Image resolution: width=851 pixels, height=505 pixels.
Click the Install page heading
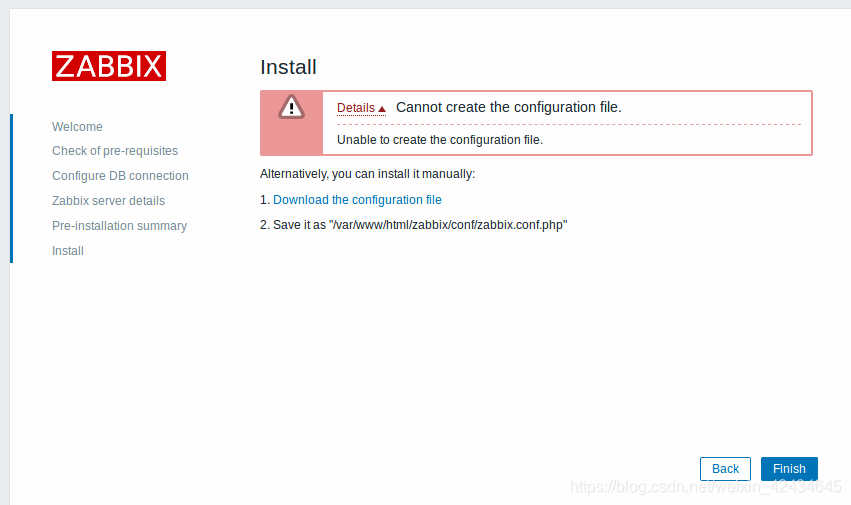(x=288, y=67)
